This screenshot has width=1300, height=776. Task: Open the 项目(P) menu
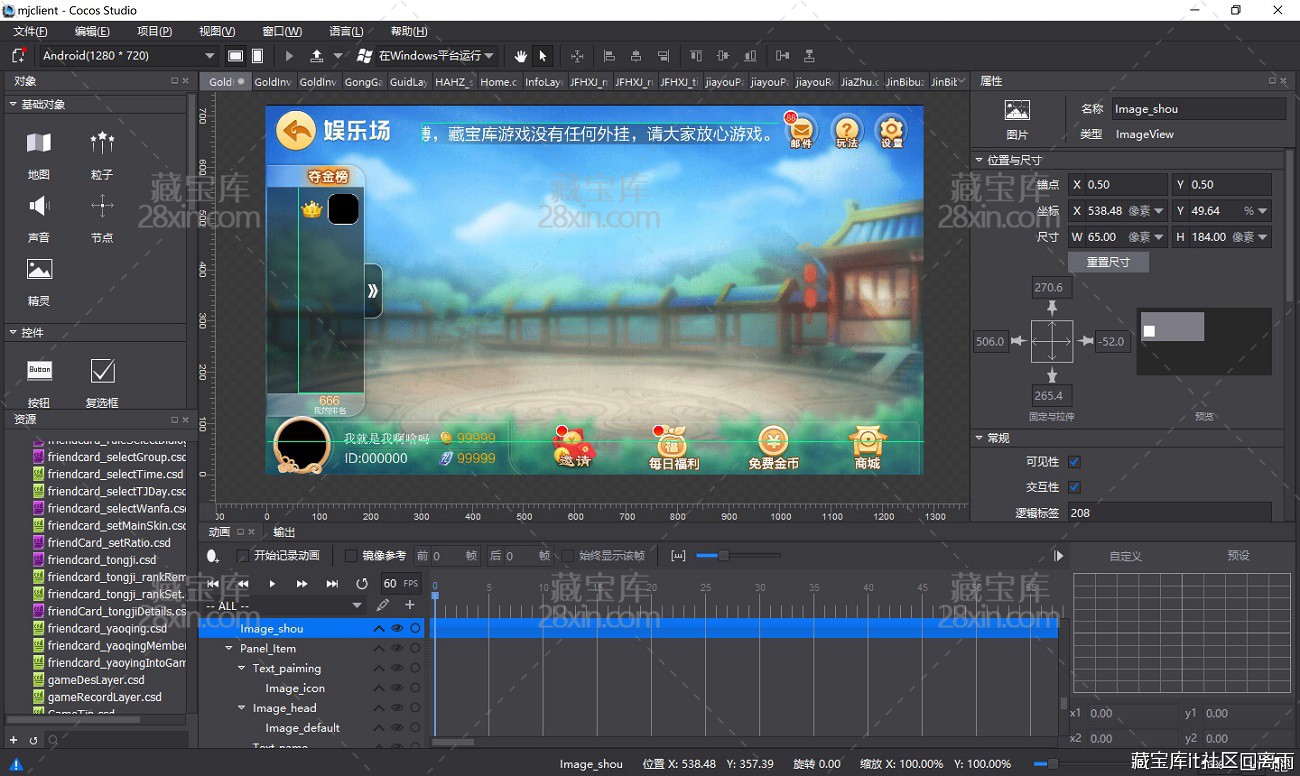[x=154, y=31]
